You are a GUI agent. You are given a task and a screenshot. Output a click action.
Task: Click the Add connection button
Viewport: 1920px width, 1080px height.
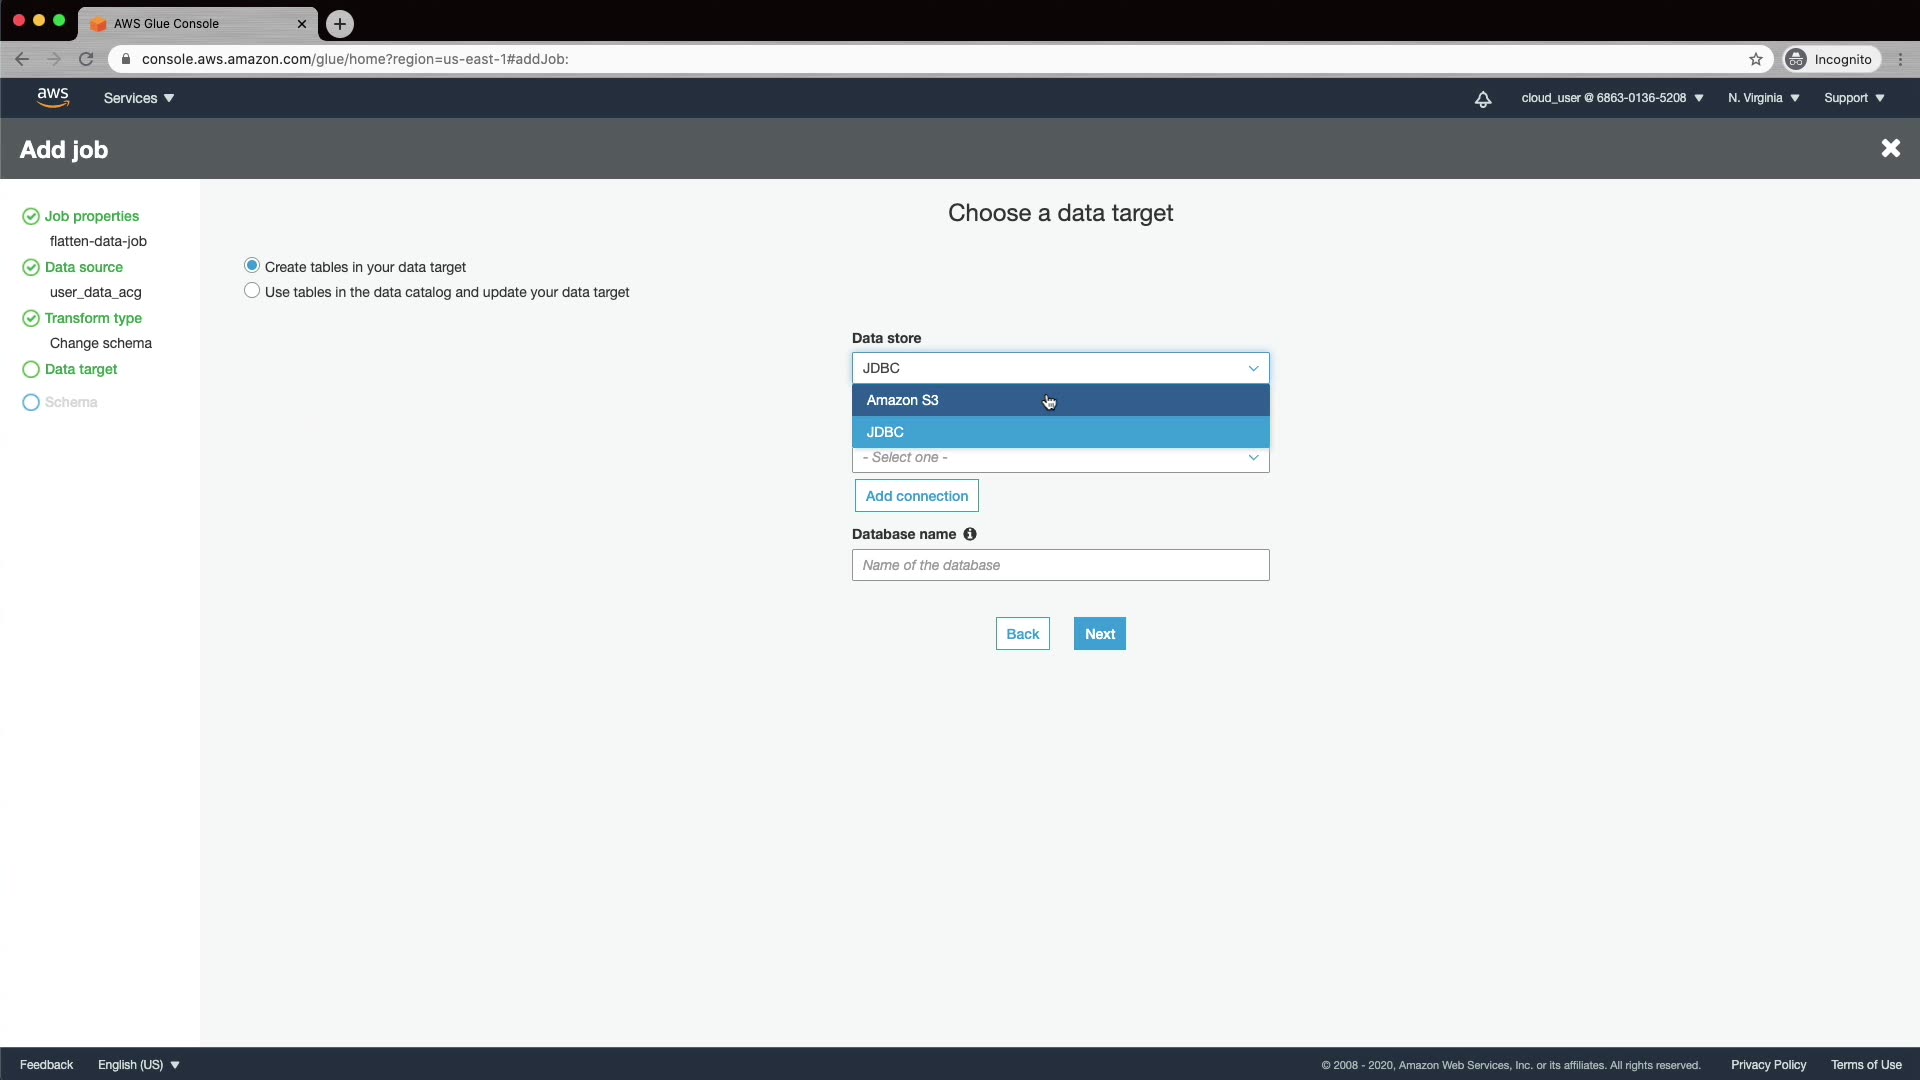[x=916, y=496]
